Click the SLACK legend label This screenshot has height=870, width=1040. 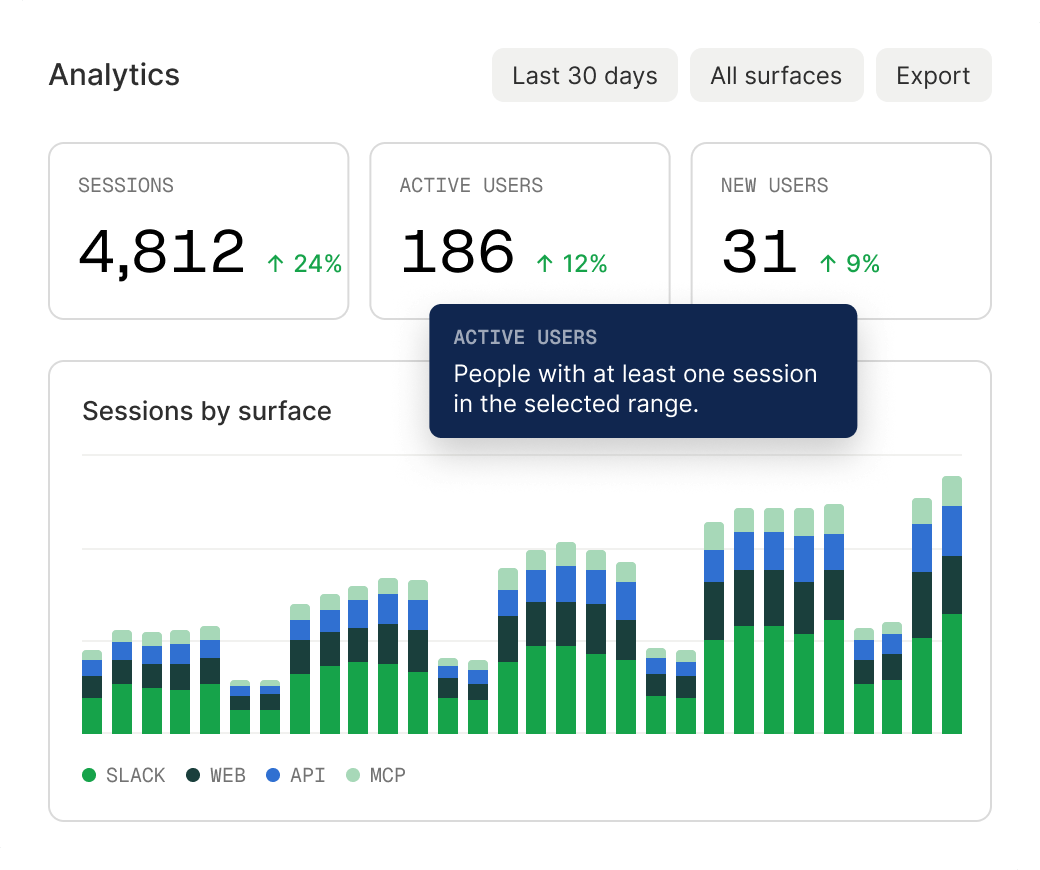(x=135, y=775)
